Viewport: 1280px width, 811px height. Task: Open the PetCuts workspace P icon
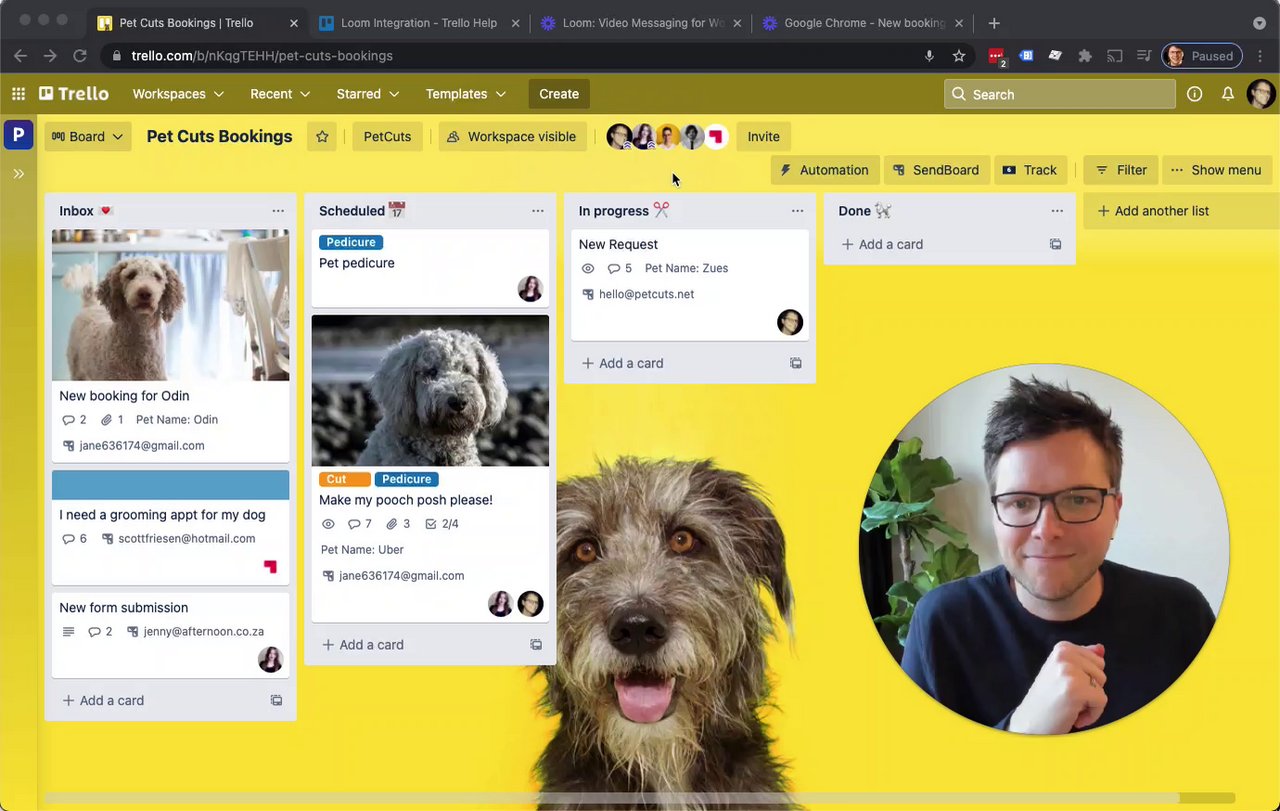coord(18,135)
